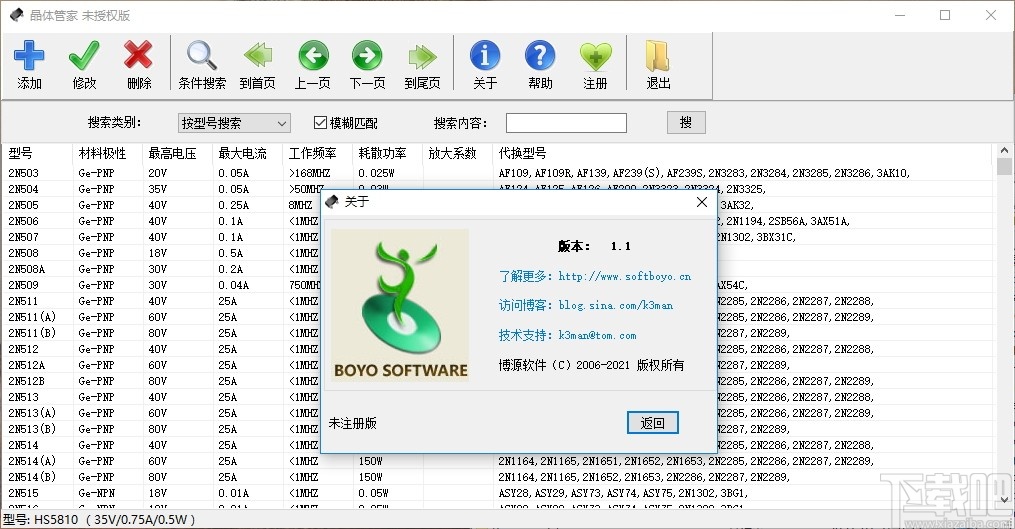Go to previous page 上一页
This screenshot has width=1015, height=529.
click(313, 65)
